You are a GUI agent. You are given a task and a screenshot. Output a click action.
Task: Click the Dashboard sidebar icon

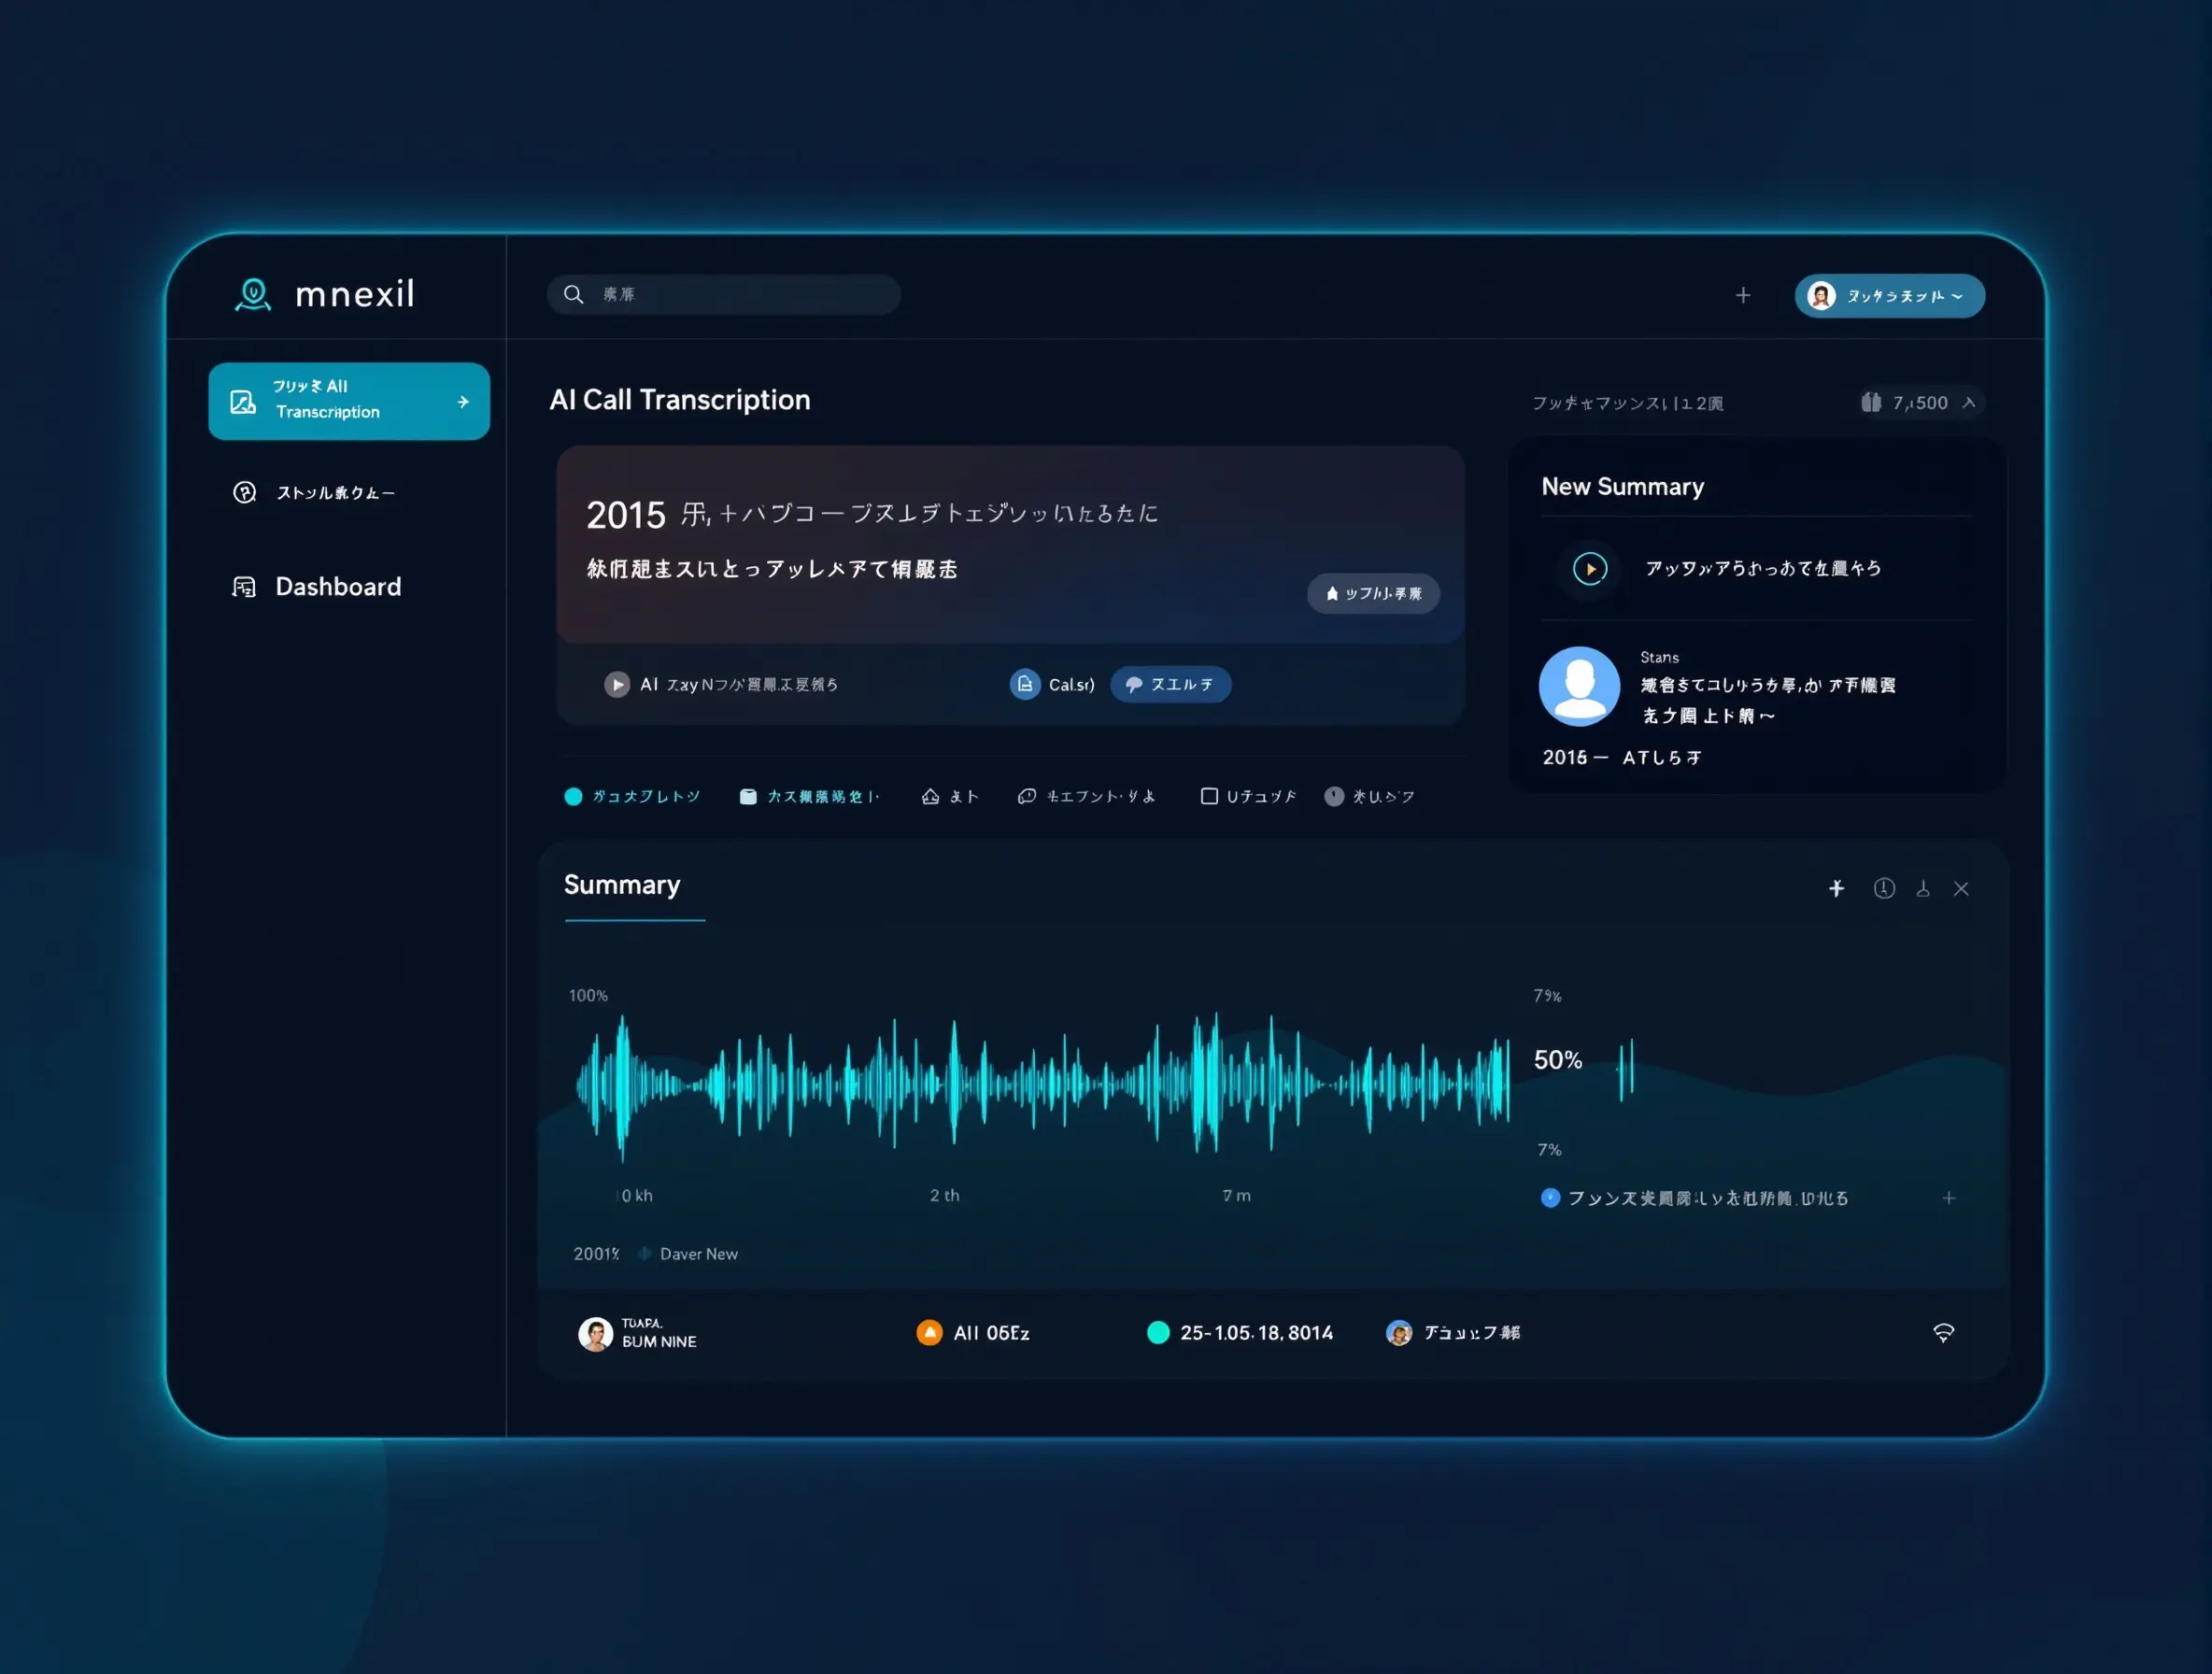click(x=244, y=587)
